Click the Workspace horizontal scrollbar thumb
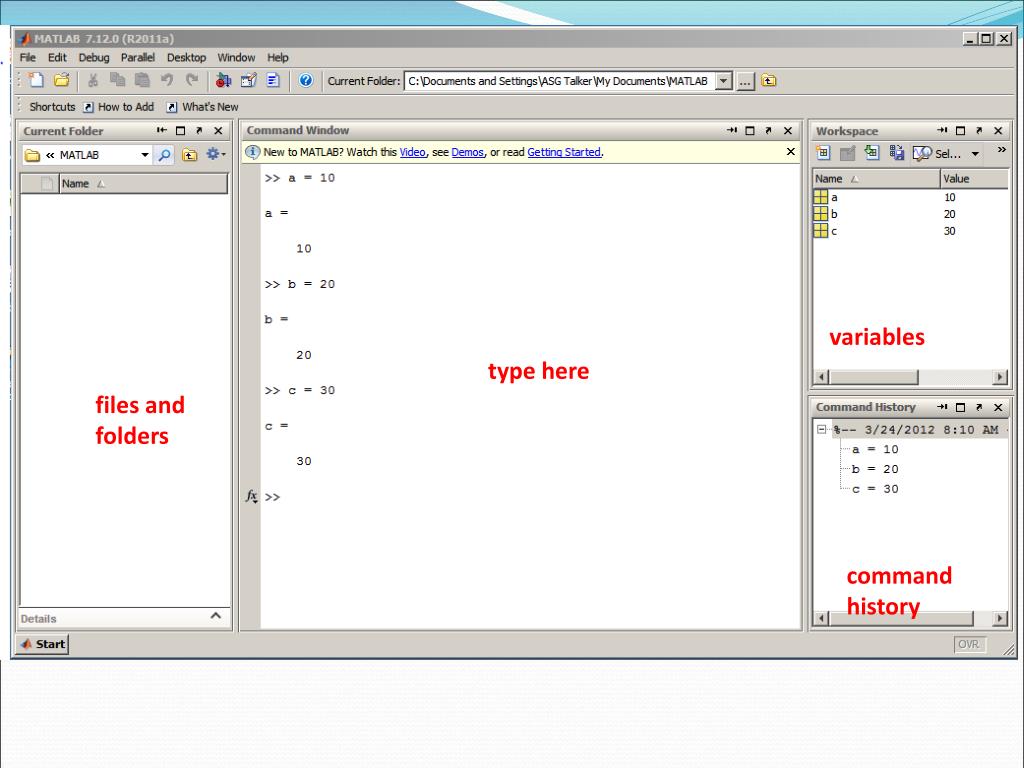Screen dimensions: 1024x768 click(874, 377)
